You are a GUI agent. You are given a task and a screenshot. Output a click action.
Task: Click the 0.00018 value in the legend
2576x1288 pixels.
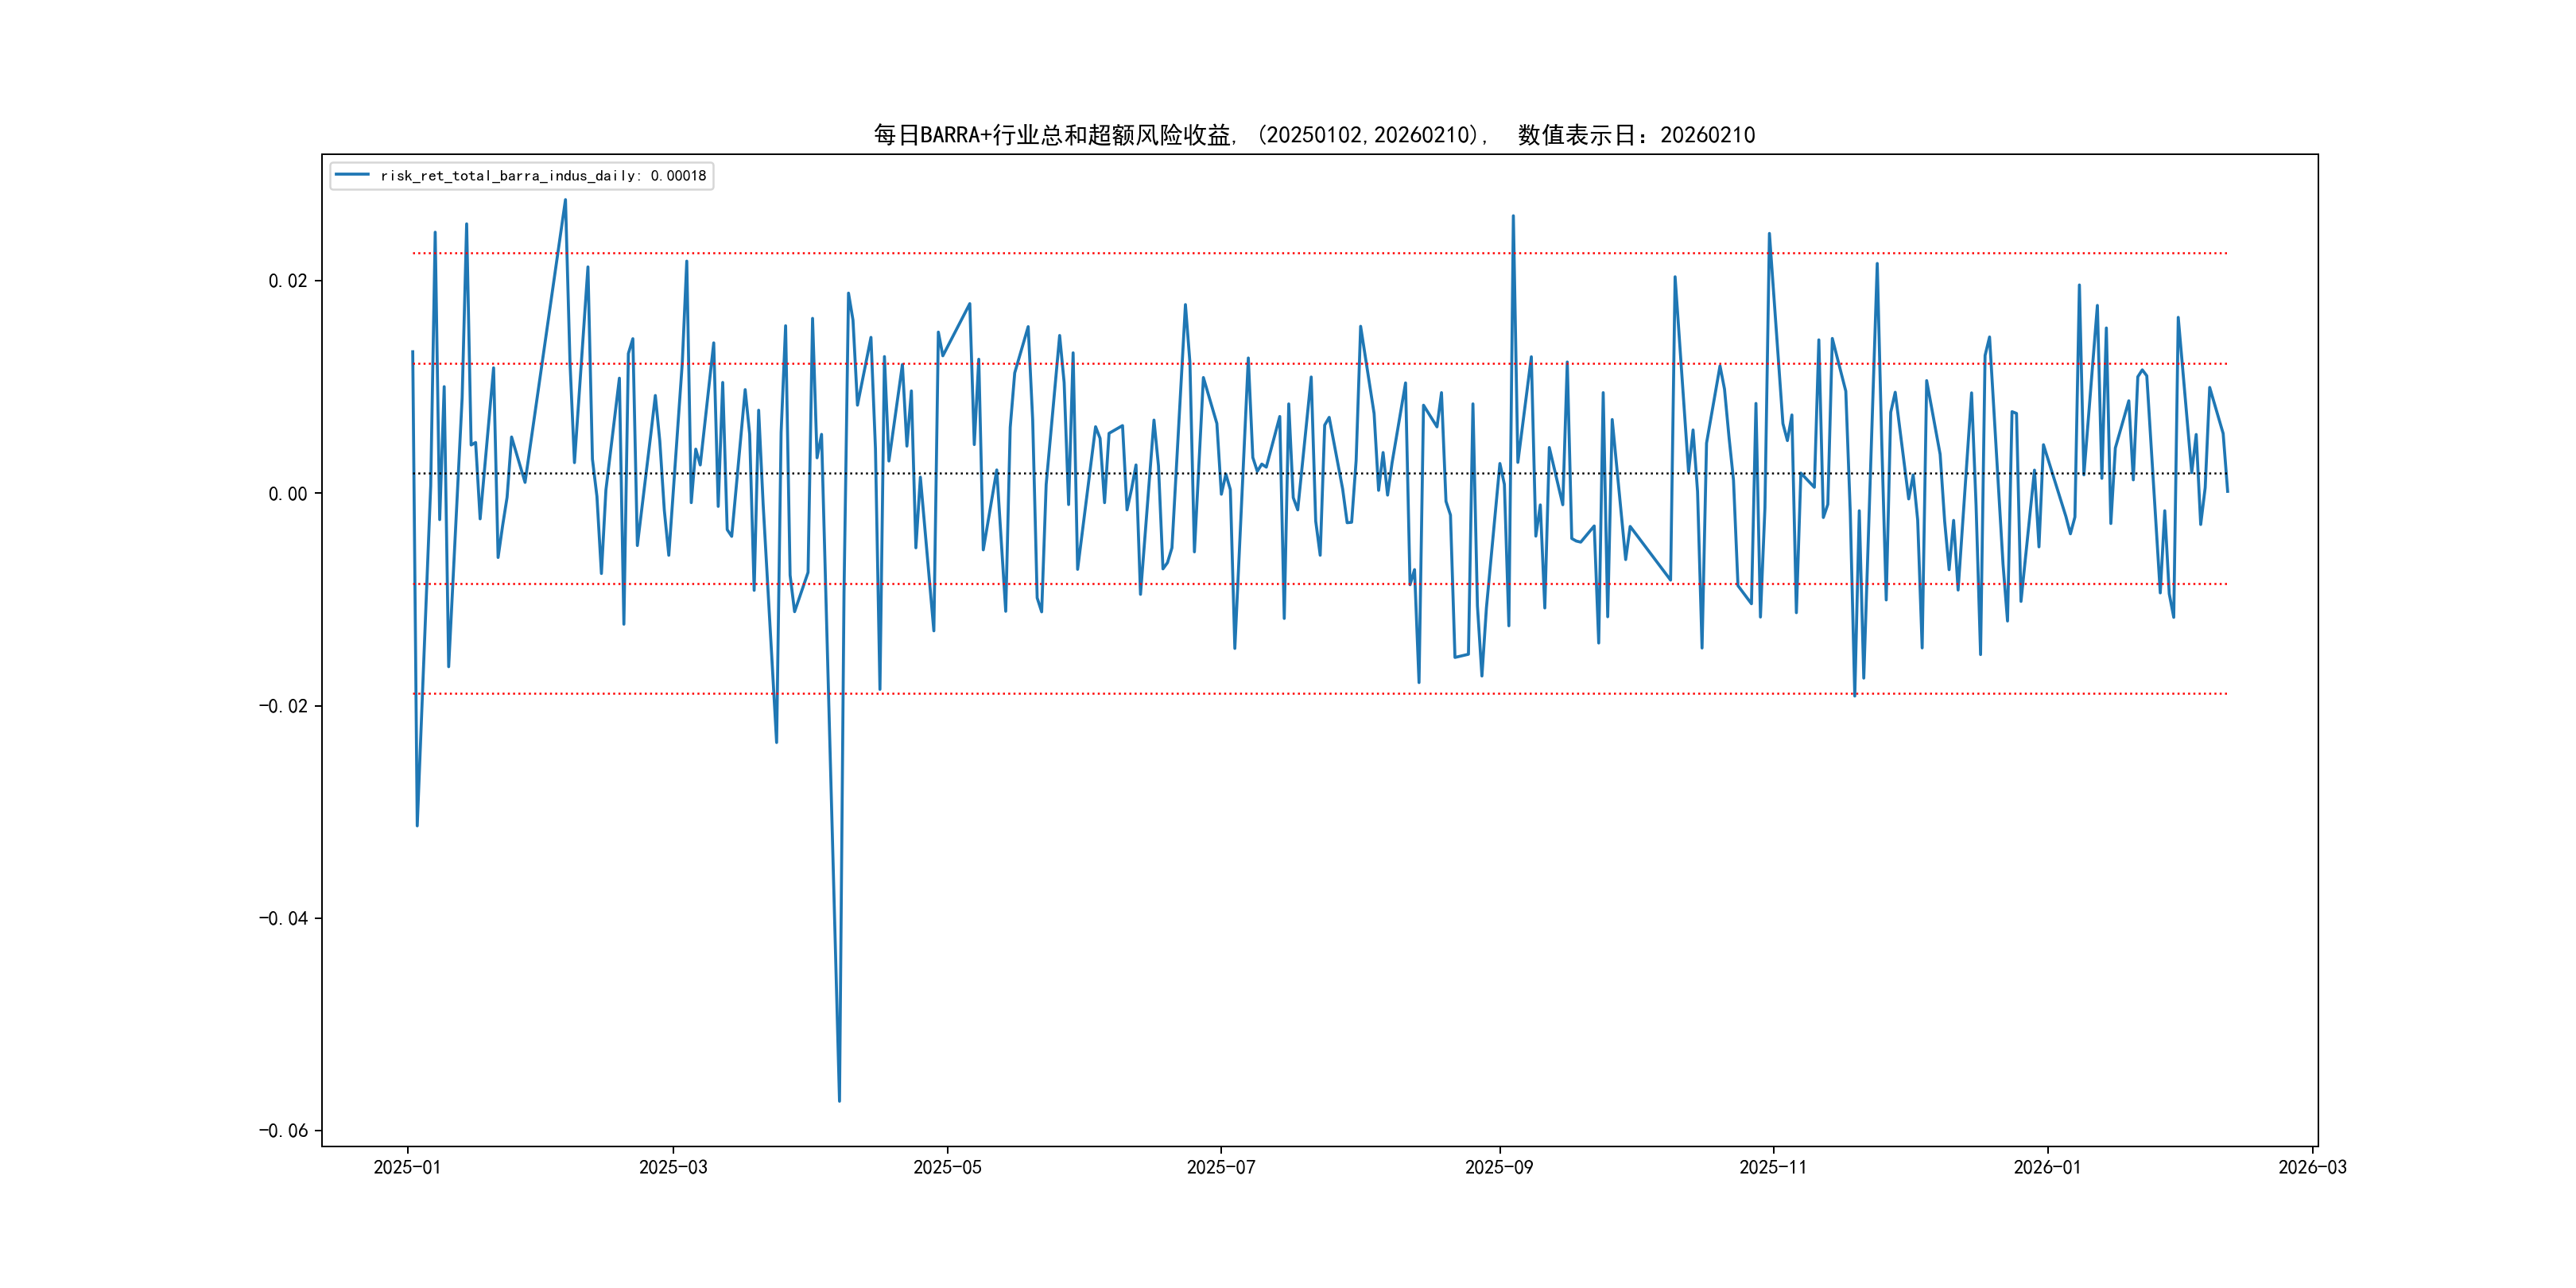click(678, 176)
